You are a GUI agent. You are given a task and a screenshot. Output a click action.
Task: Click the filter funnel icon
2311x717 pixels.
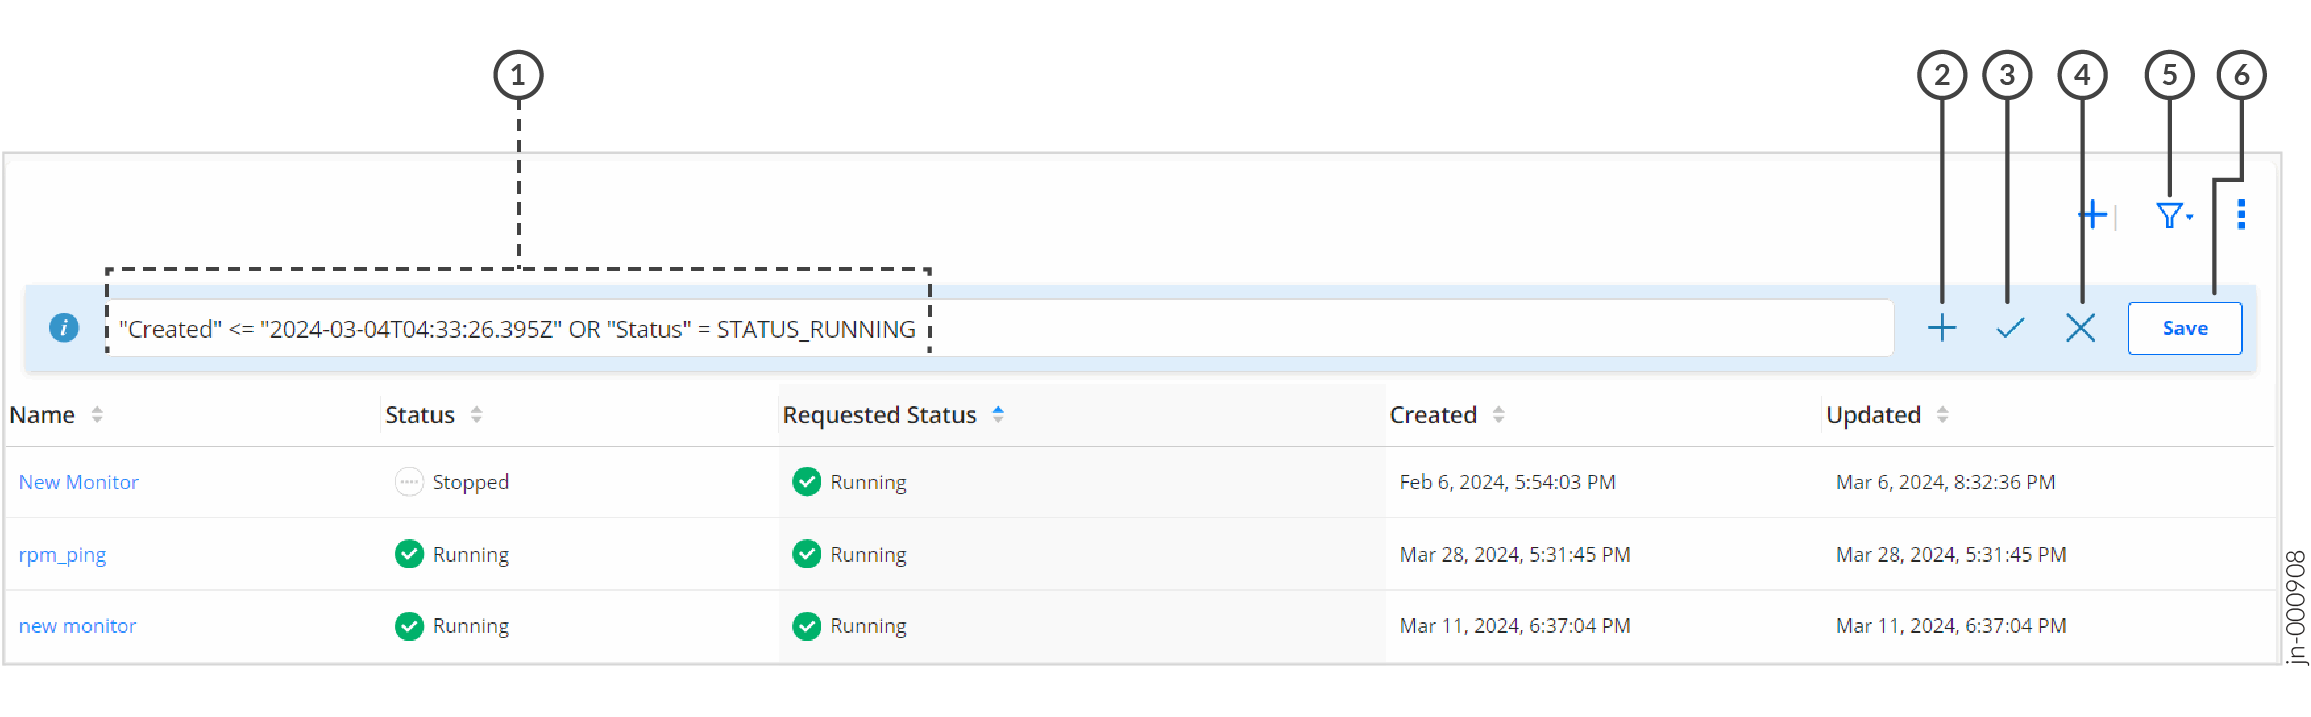[x=2168, y=213]
